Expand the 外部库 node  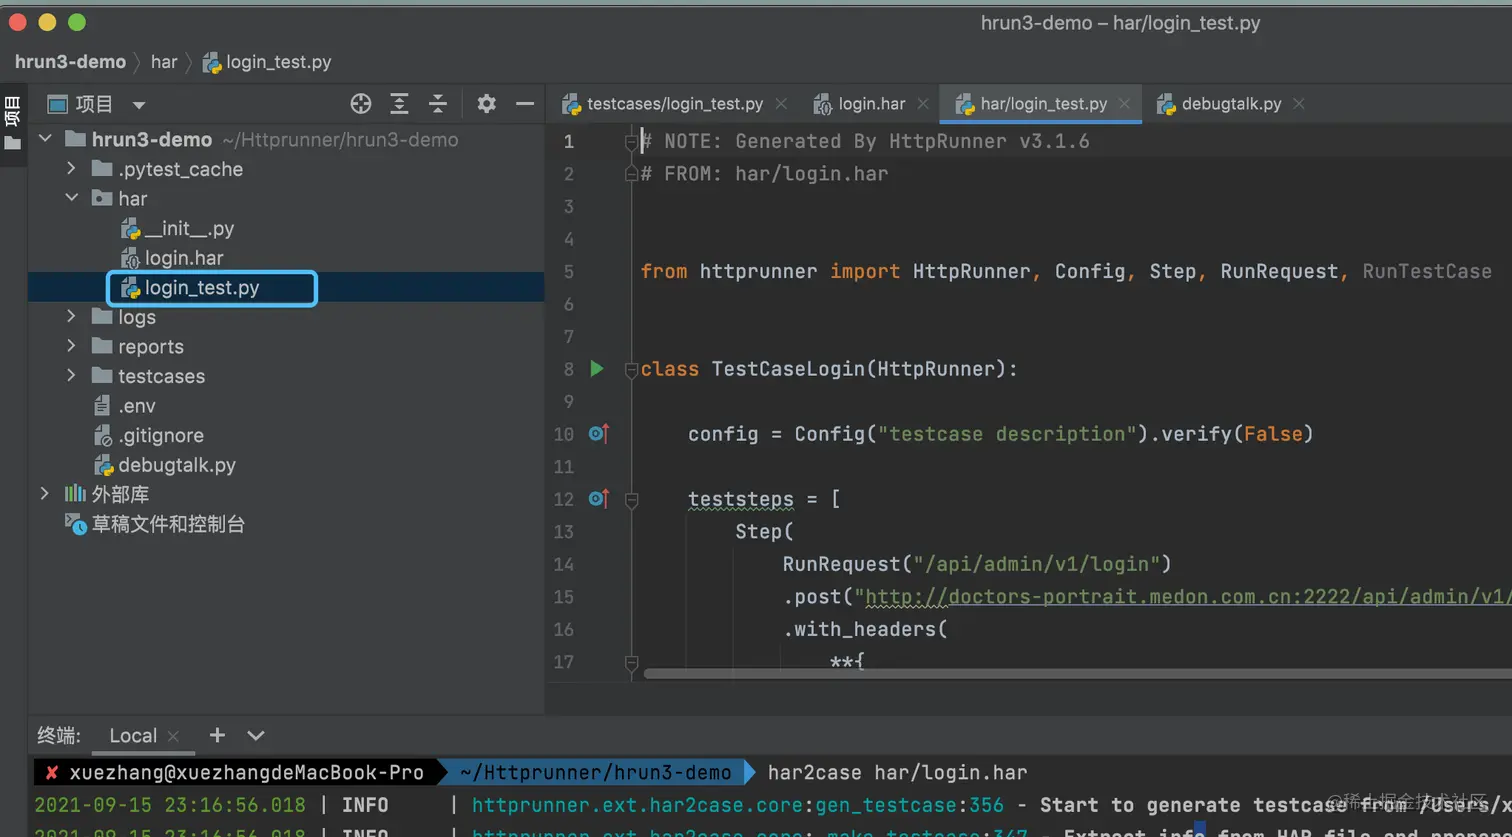[x=44, y=493]
